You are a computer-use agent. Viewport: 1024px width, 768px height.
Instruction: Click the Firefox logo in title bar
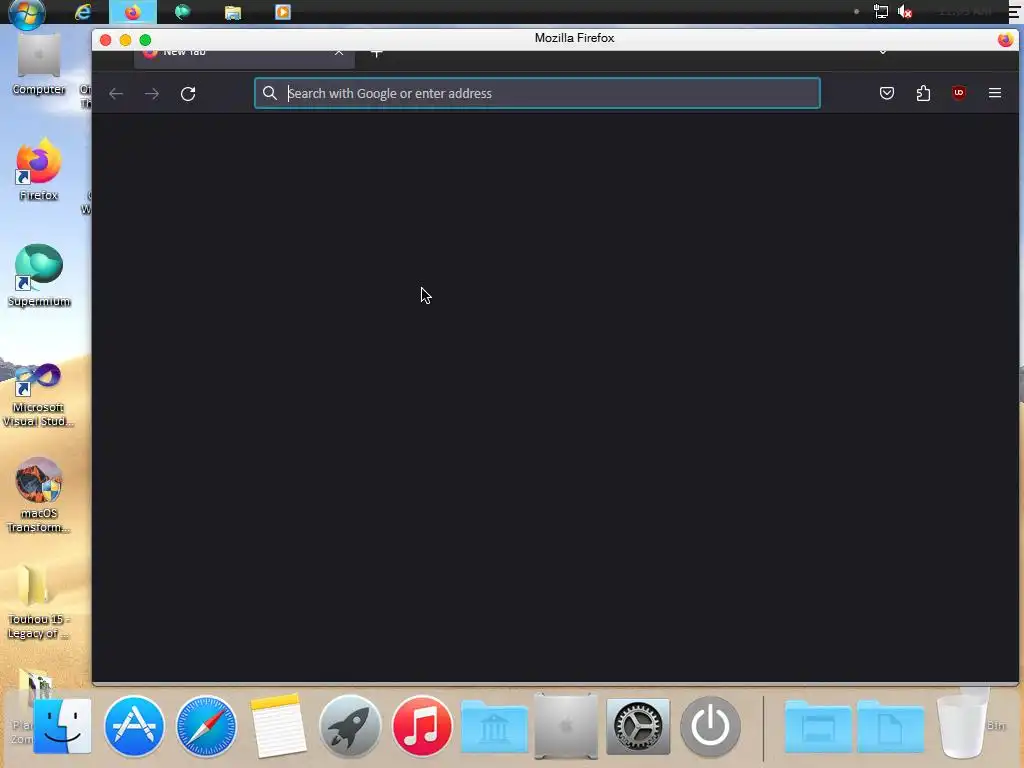[x=1005, y=39]
